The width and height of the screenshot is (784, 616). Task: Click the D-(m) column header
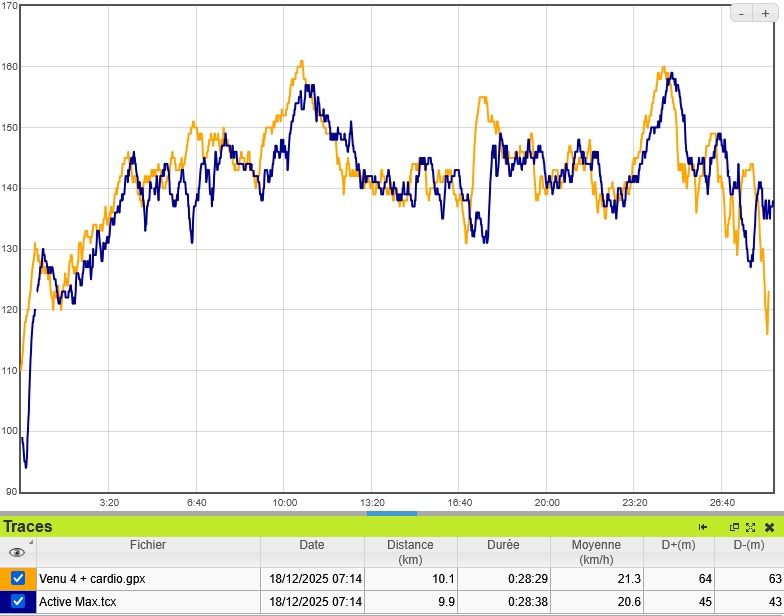(x=749, y=545)
